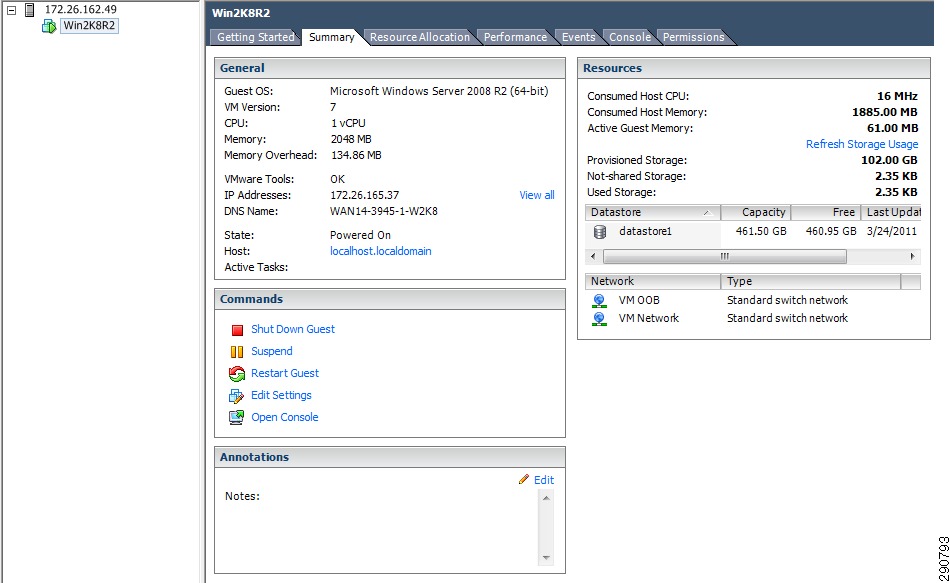Click the VM Network globe icon
The width and height of the screenshot is (950, 583).
click(x=599, y=319)
